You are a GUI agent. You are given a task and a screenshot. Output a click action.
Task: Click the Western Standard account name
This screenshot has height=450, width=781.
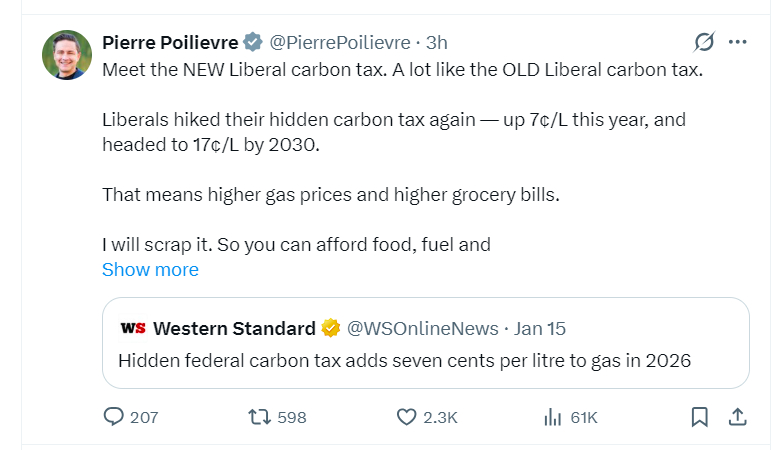tap(234, 328)
